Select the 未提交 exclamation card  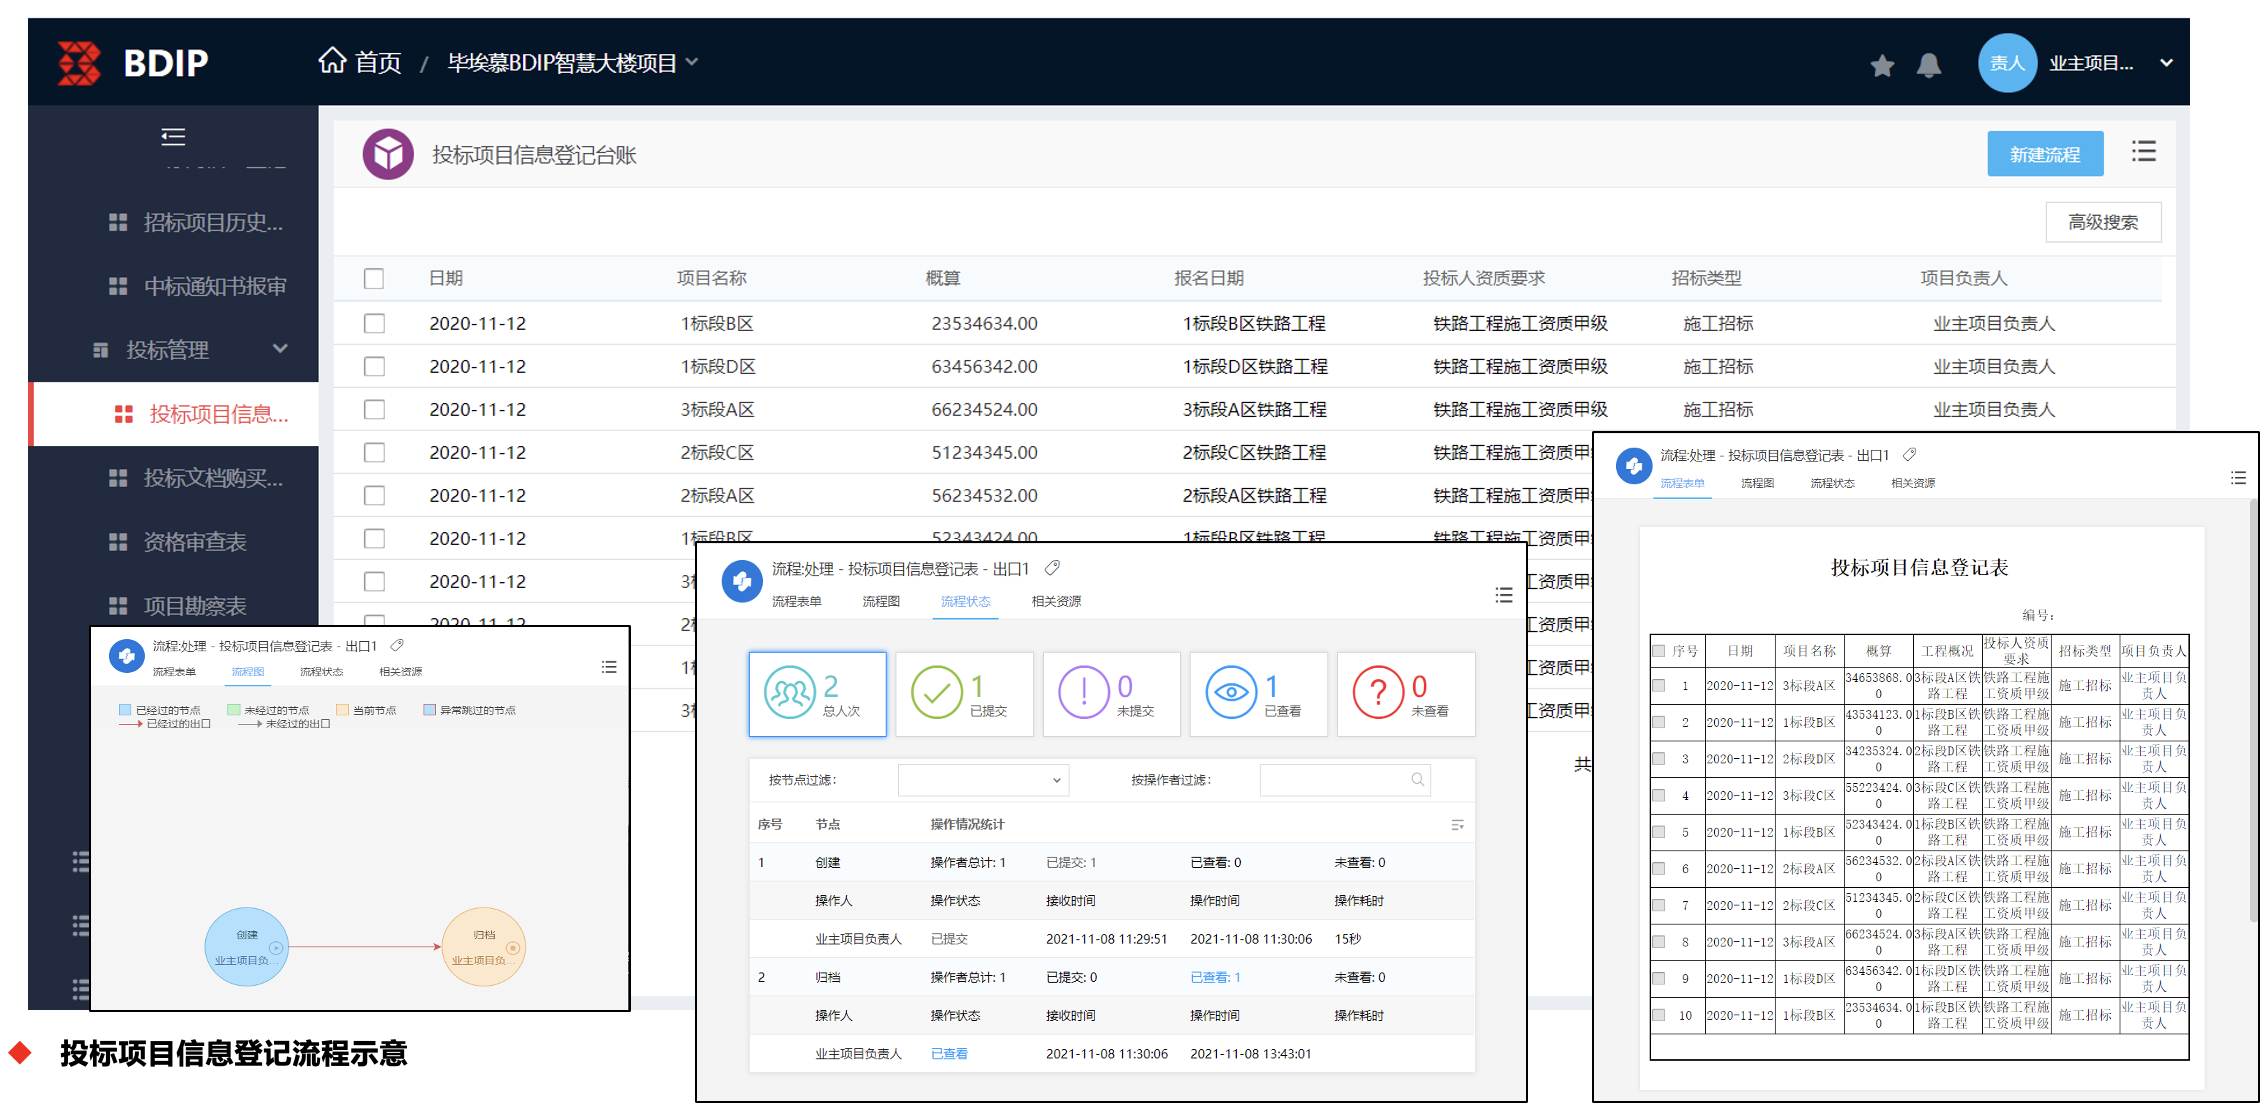click(1111, 694)
